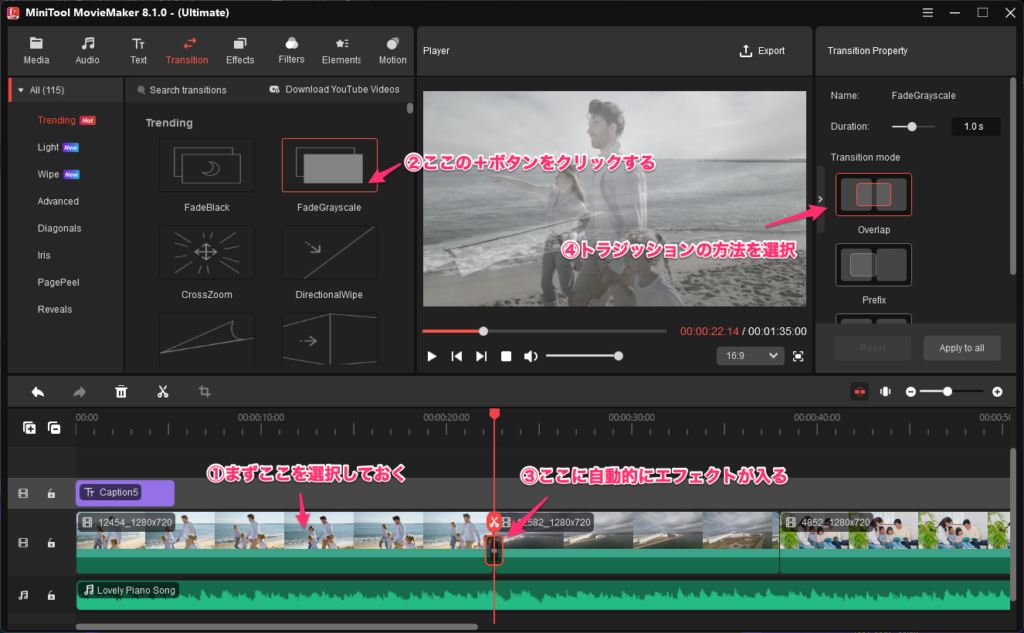Screen dimensions: 1024x633
Task: Collapse the All (115) category list
Action: [21, 90]
